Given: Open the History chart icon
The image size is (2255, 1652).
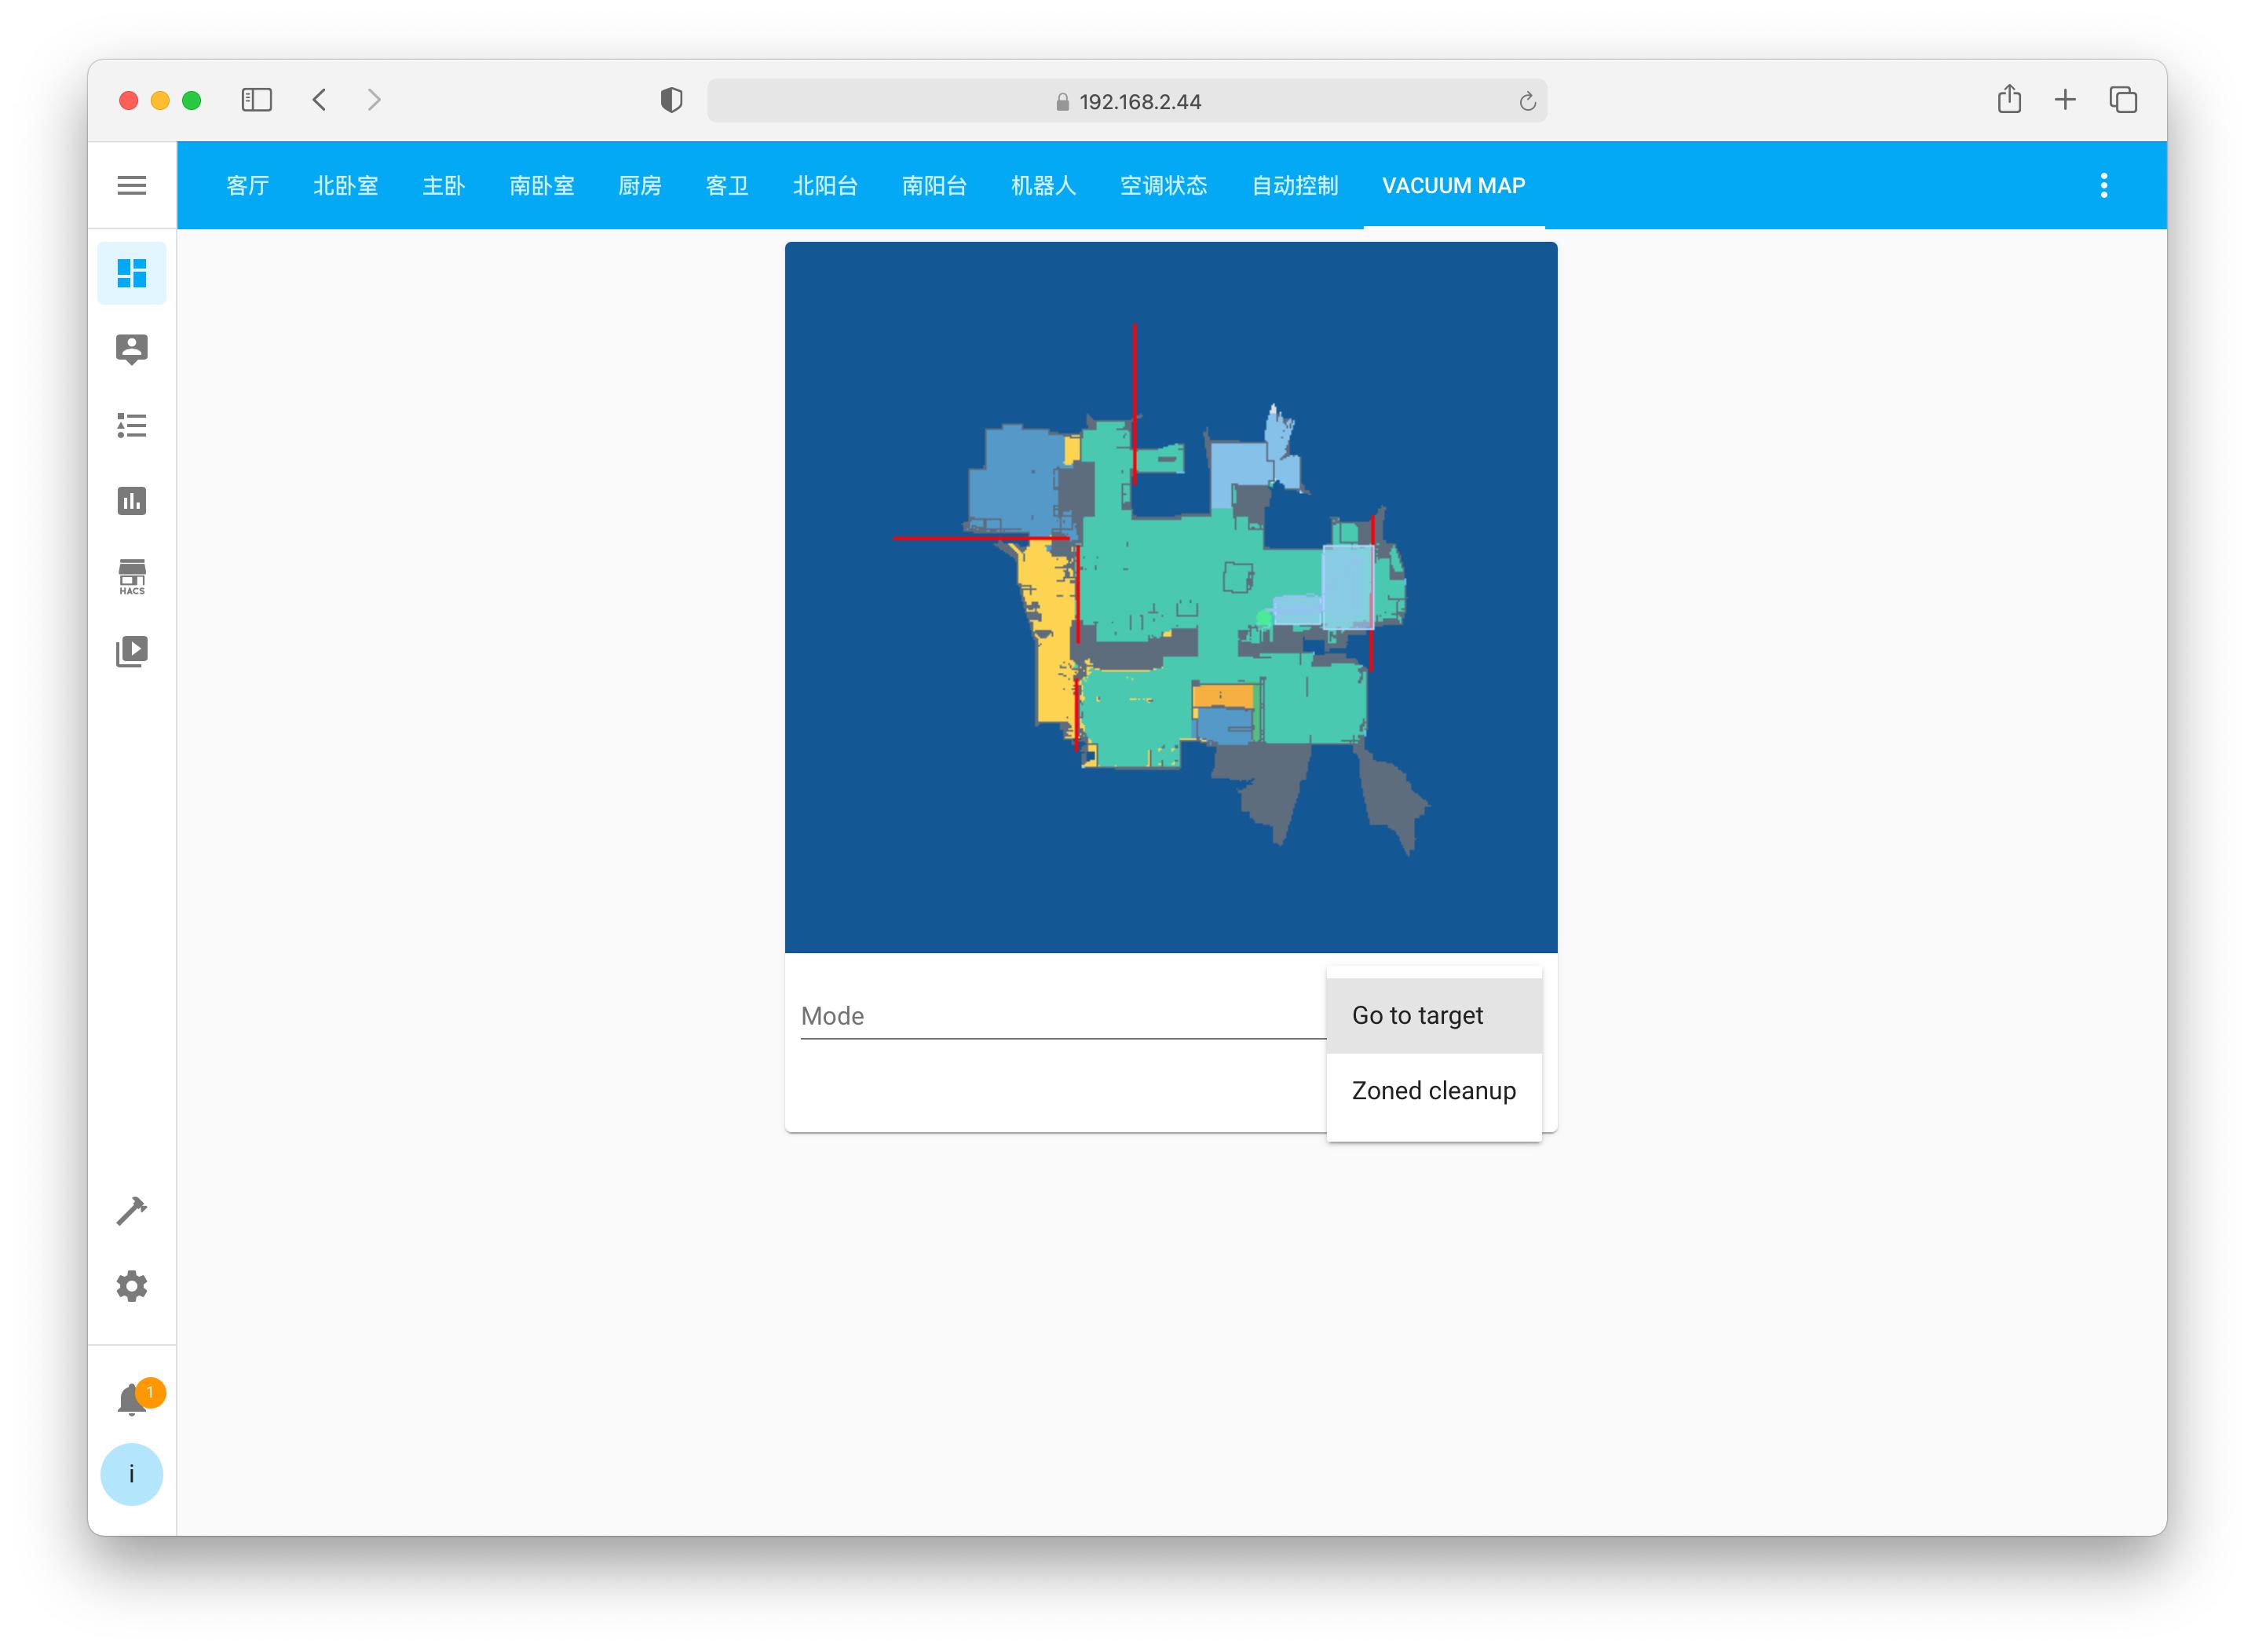Looking at the screenshot, I should 131,500.
